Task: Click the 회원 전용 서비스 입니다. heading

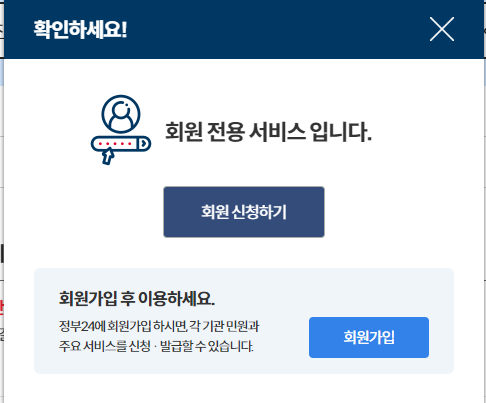Action: pyautogui.click(x=268, y=132)
